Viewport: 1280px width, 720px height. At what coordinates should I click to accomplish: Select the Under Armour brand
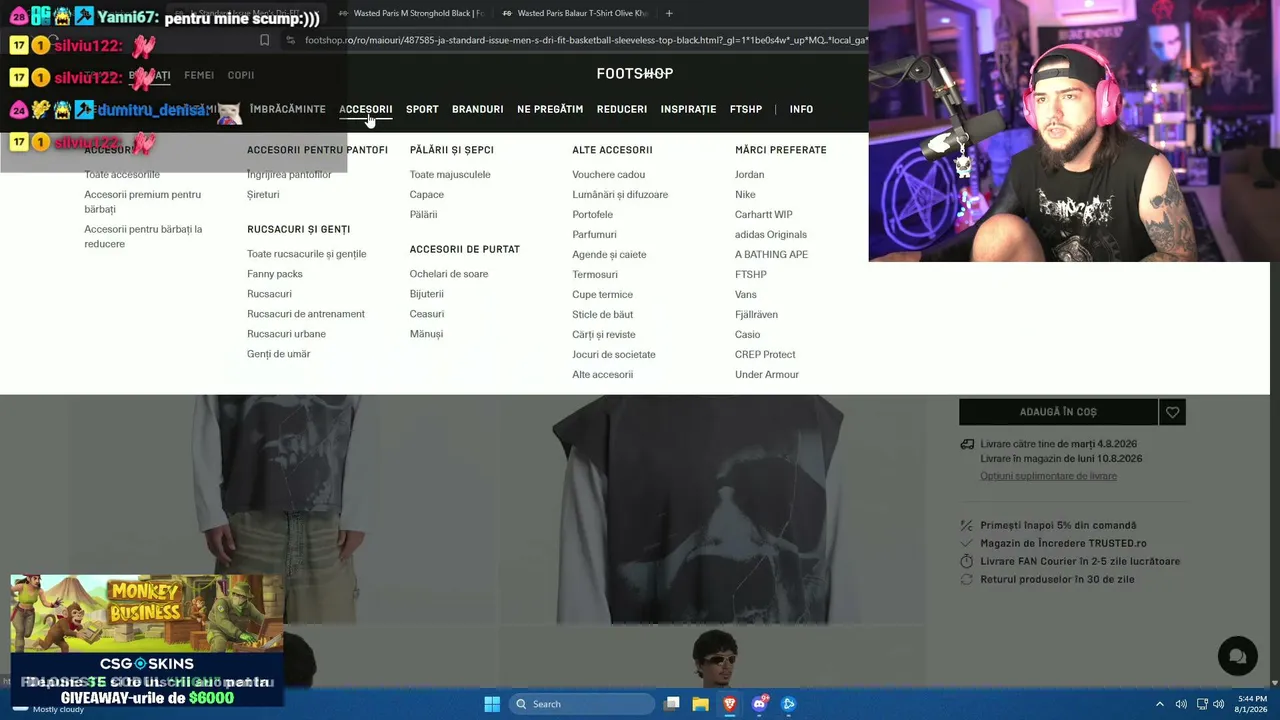(x=767, y=374)
